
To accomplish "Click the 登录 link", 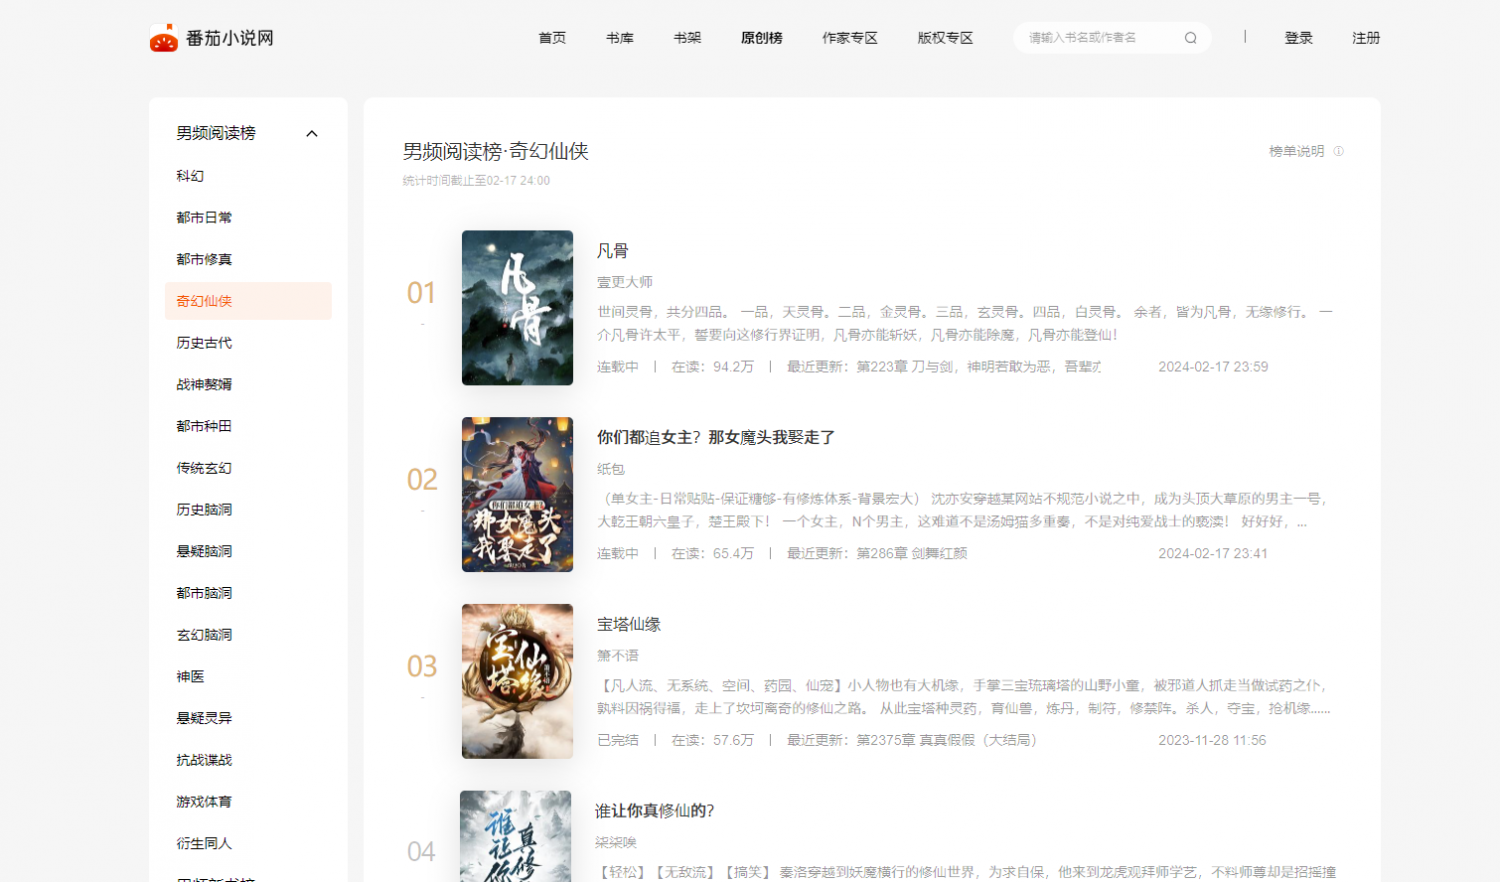I will 1298,38.
